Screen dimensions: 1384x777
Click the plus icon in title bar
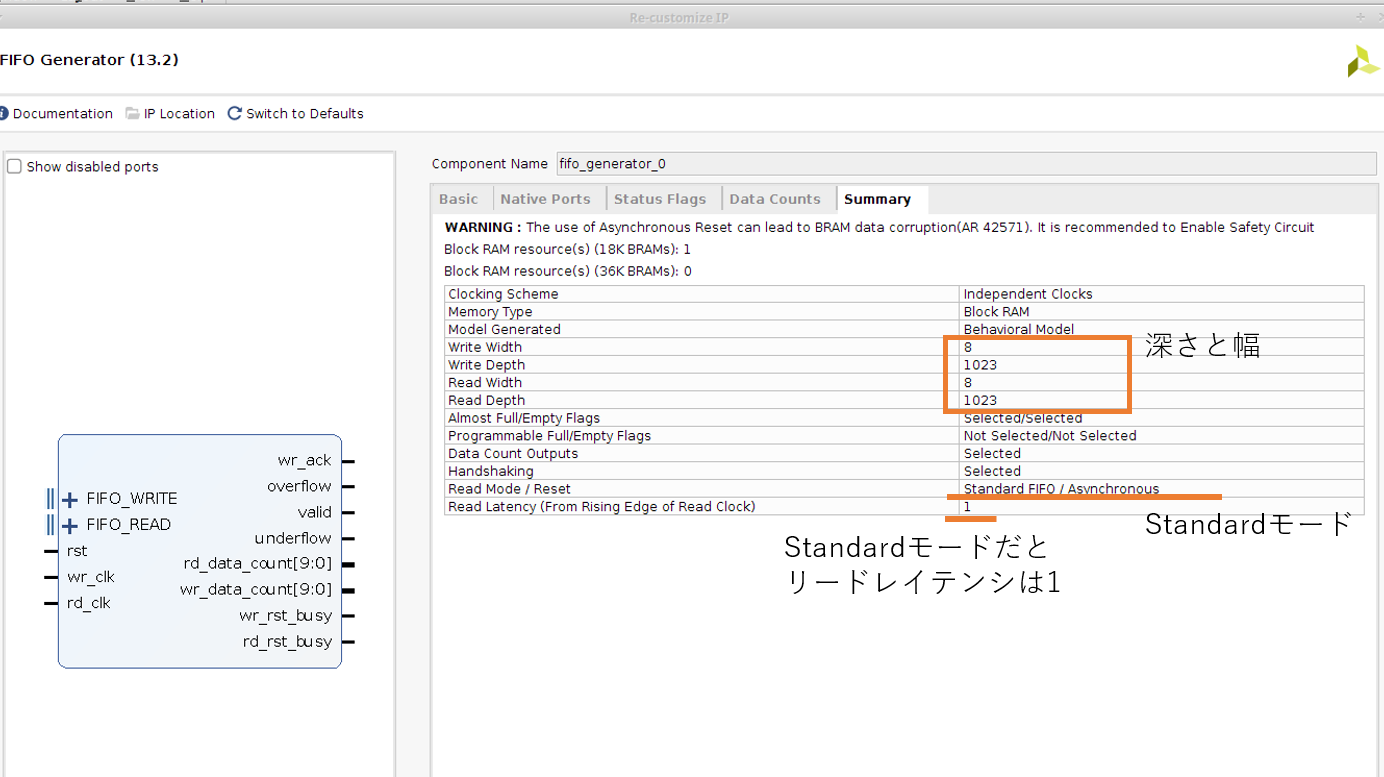click(1360, 17)
